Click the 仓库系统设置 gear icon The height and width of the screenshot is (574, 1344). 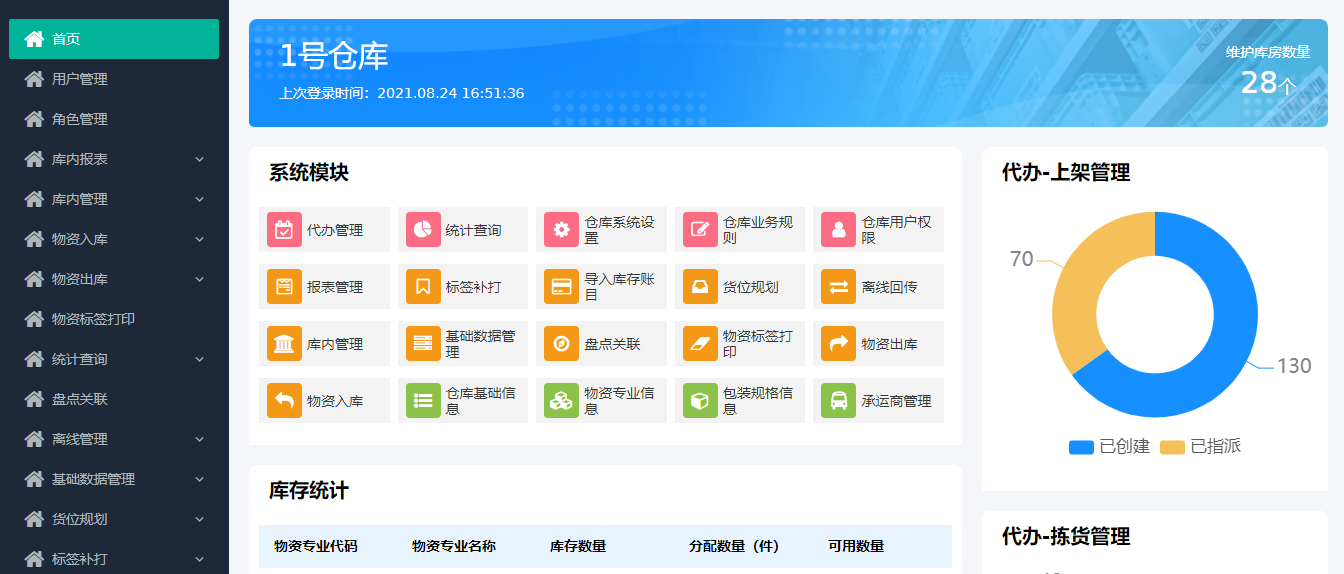561,230
